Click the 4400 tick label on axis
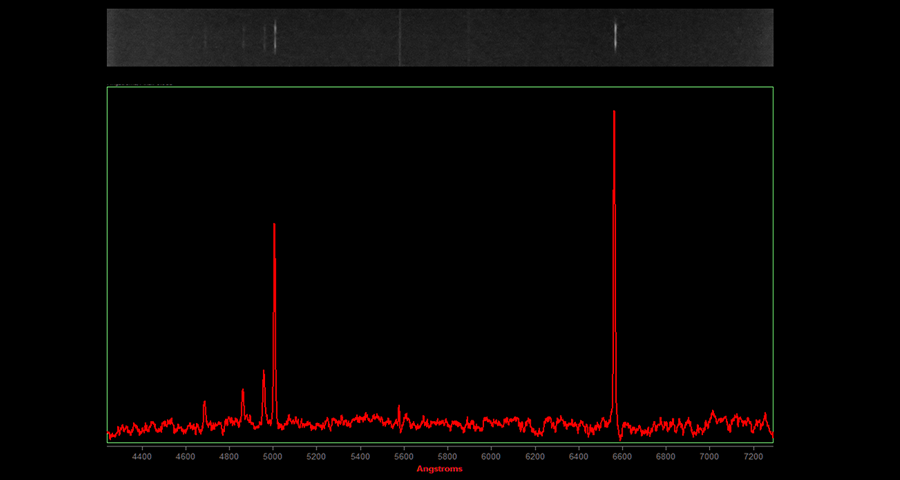Screen dimensions: 900x480 tap(142, 457)
